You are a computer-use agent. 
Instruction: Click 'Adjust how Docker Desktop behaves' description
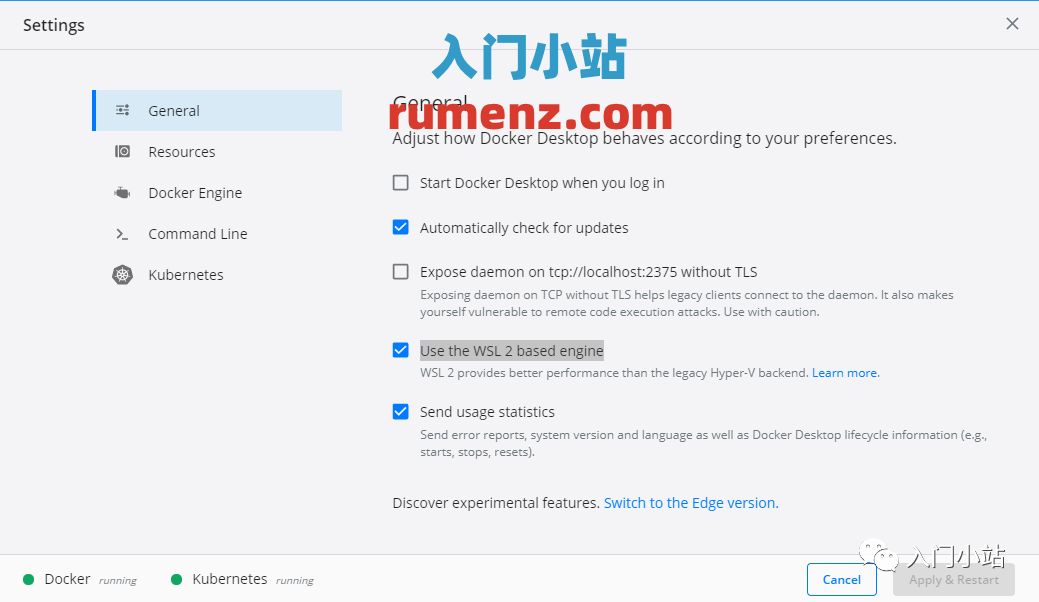tap(644, 138)
